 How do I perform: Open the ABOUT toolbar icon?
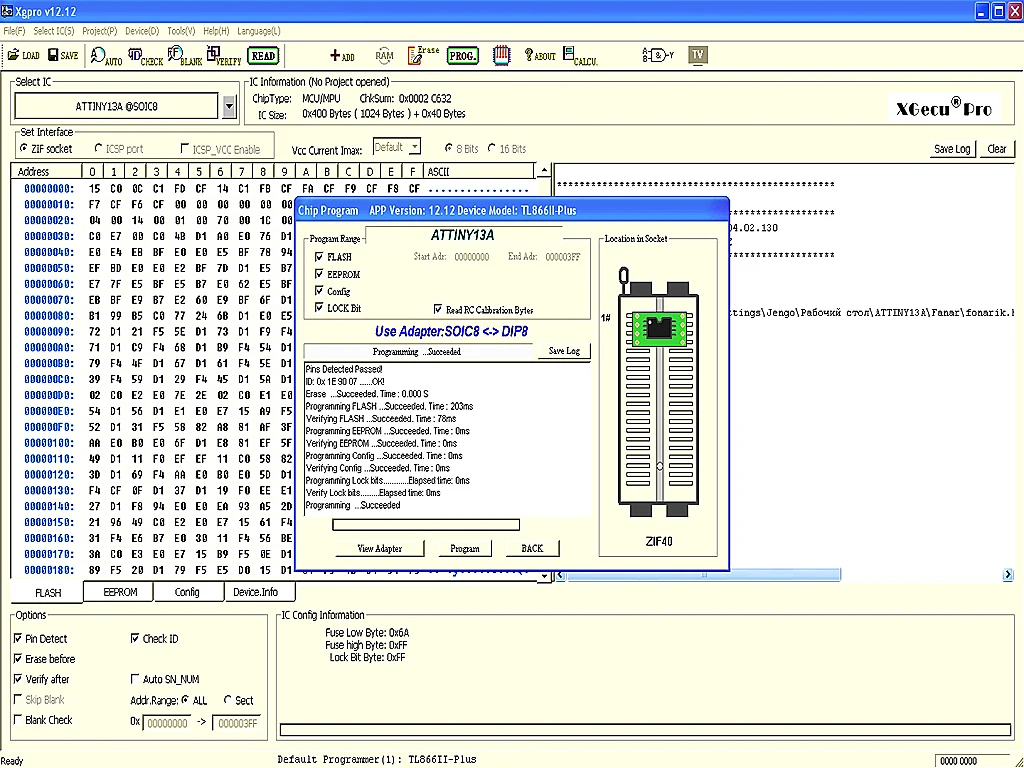(x=539, y=56)
